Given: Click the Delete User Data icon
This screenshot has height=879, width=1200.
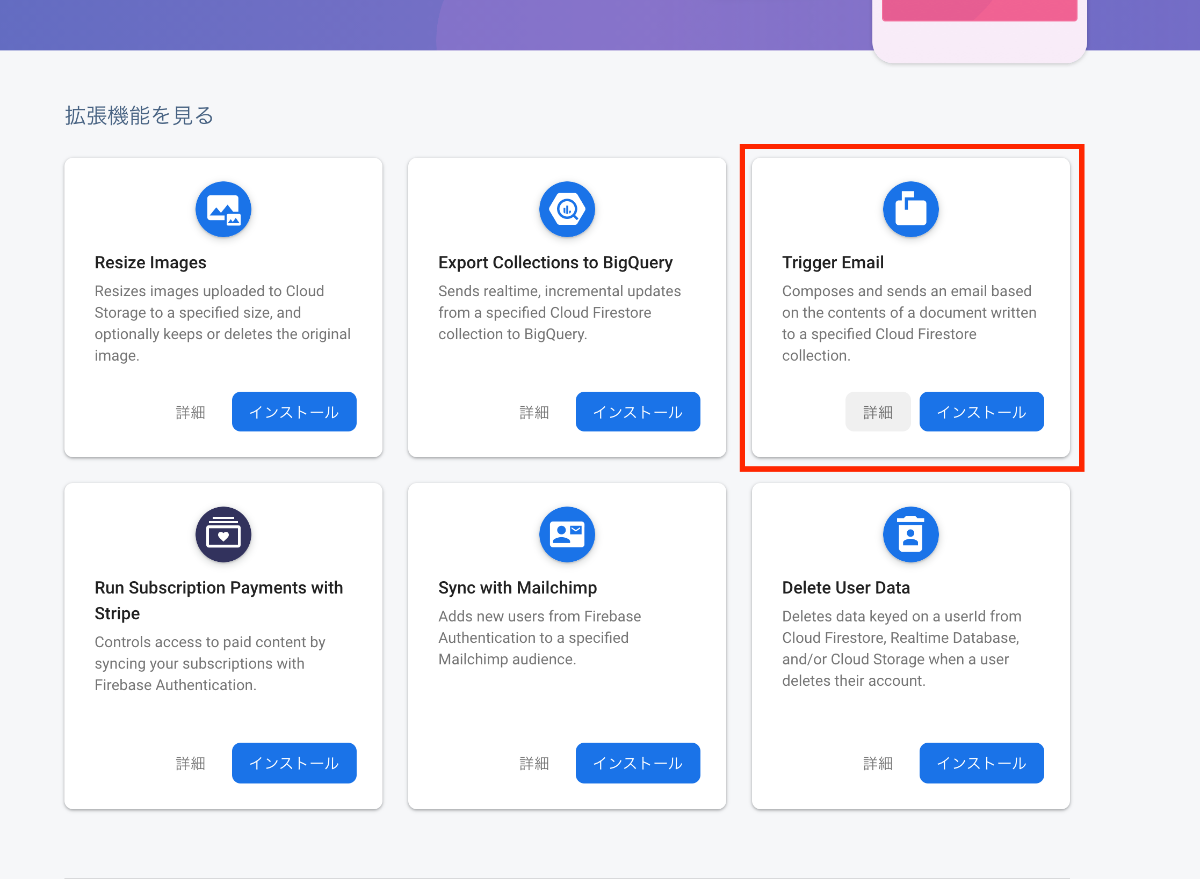Looking at the screenshot, I should [911, 534].
